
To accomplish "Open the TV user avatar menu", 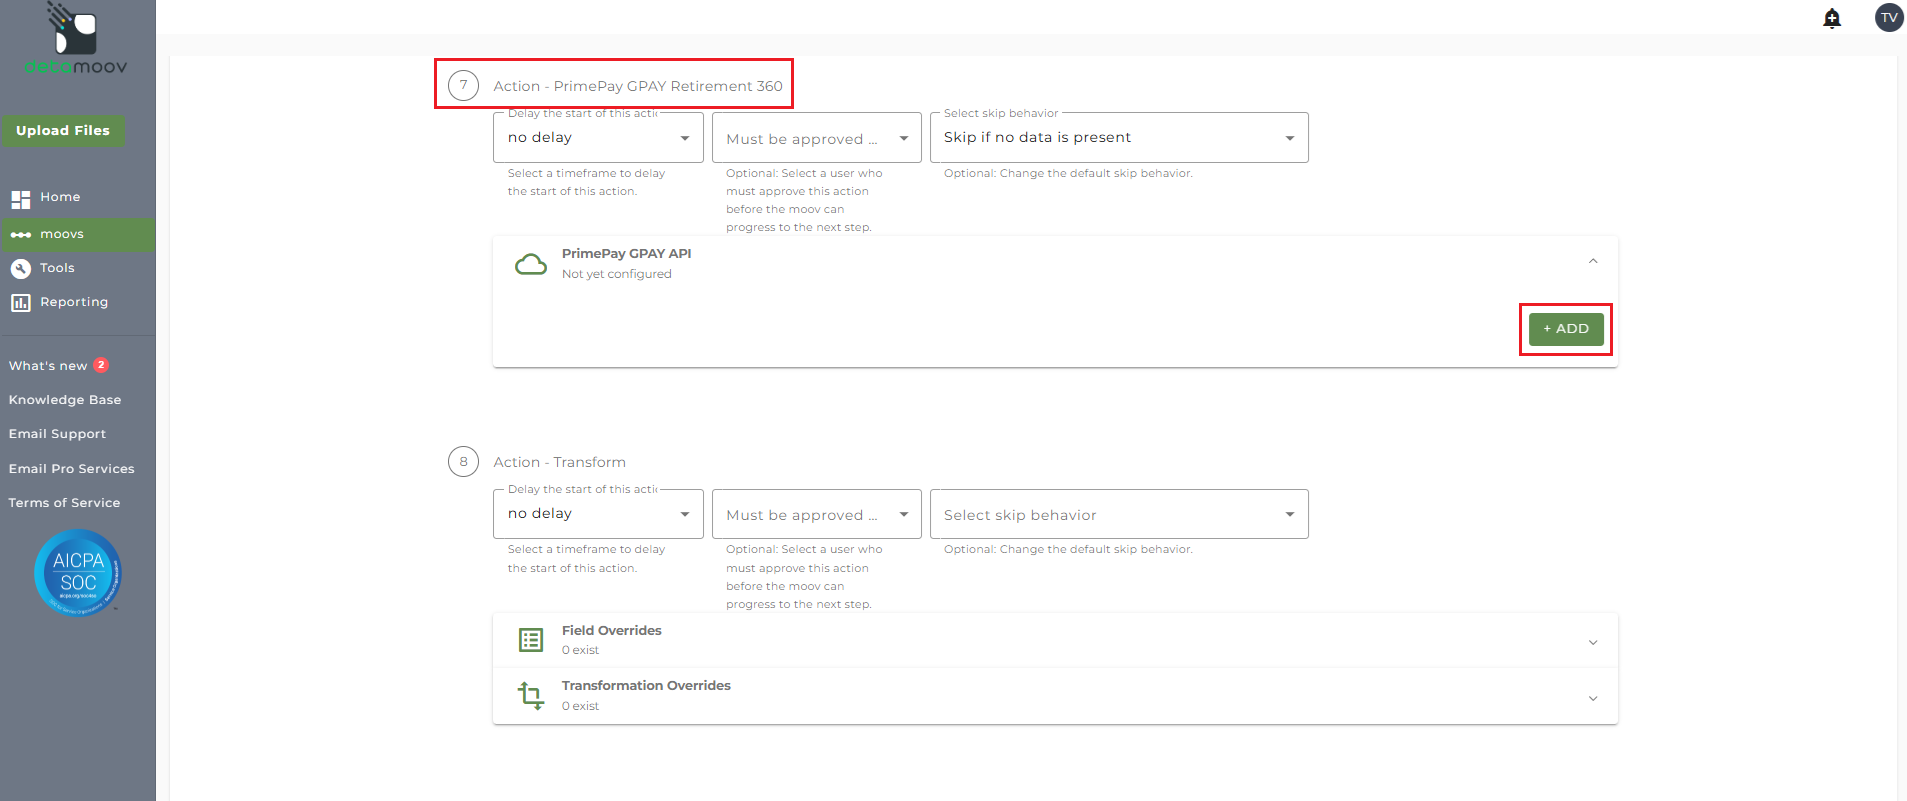I will point(1888,18).
